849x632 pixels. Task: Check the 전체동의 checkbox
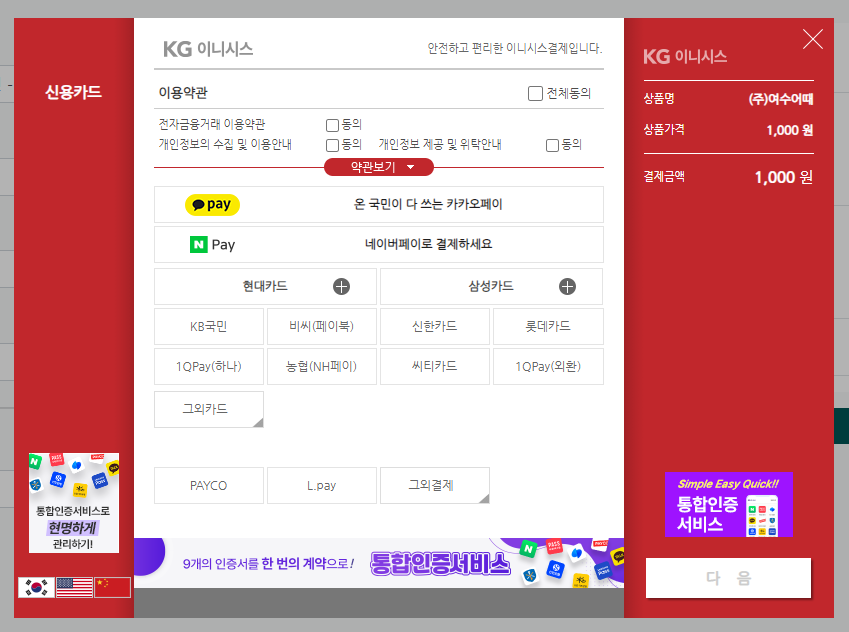pyautogui.click(x=535, y=93)
